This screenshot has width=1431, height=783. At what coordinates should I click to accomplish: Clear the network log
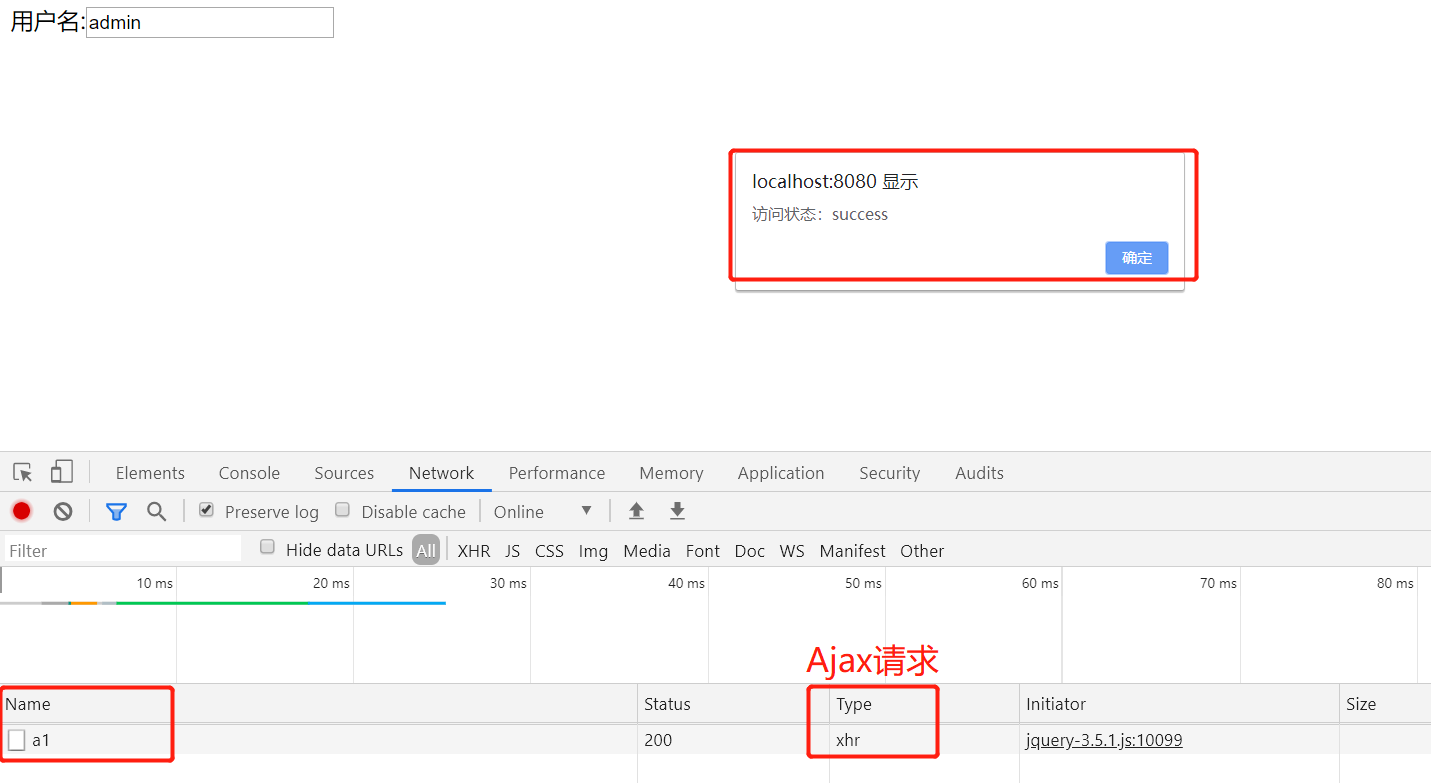coord(63,511)
